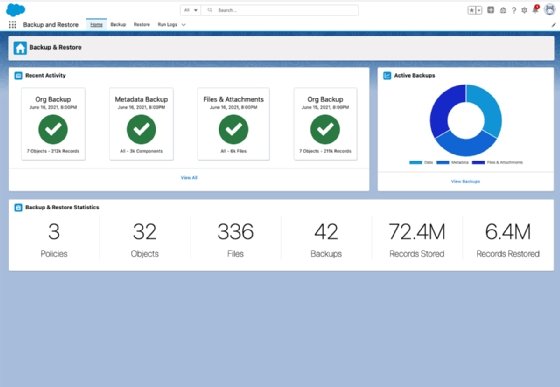Screen dimensions: 560x387
Task: Click the favorites star icon
Action: pyautogui.click(x=471, y=10)
